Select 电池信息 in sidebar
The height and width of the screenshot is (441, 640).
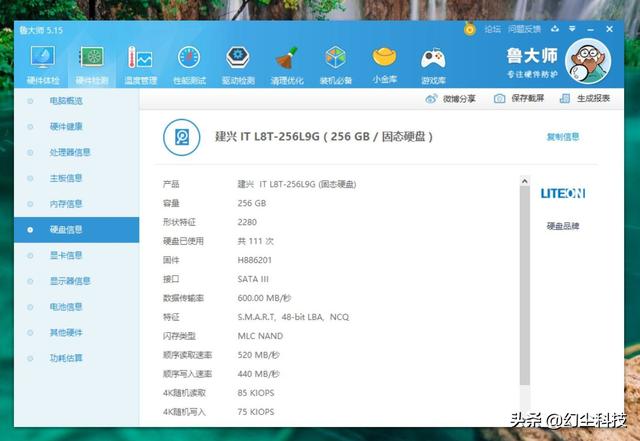[76, 307]
